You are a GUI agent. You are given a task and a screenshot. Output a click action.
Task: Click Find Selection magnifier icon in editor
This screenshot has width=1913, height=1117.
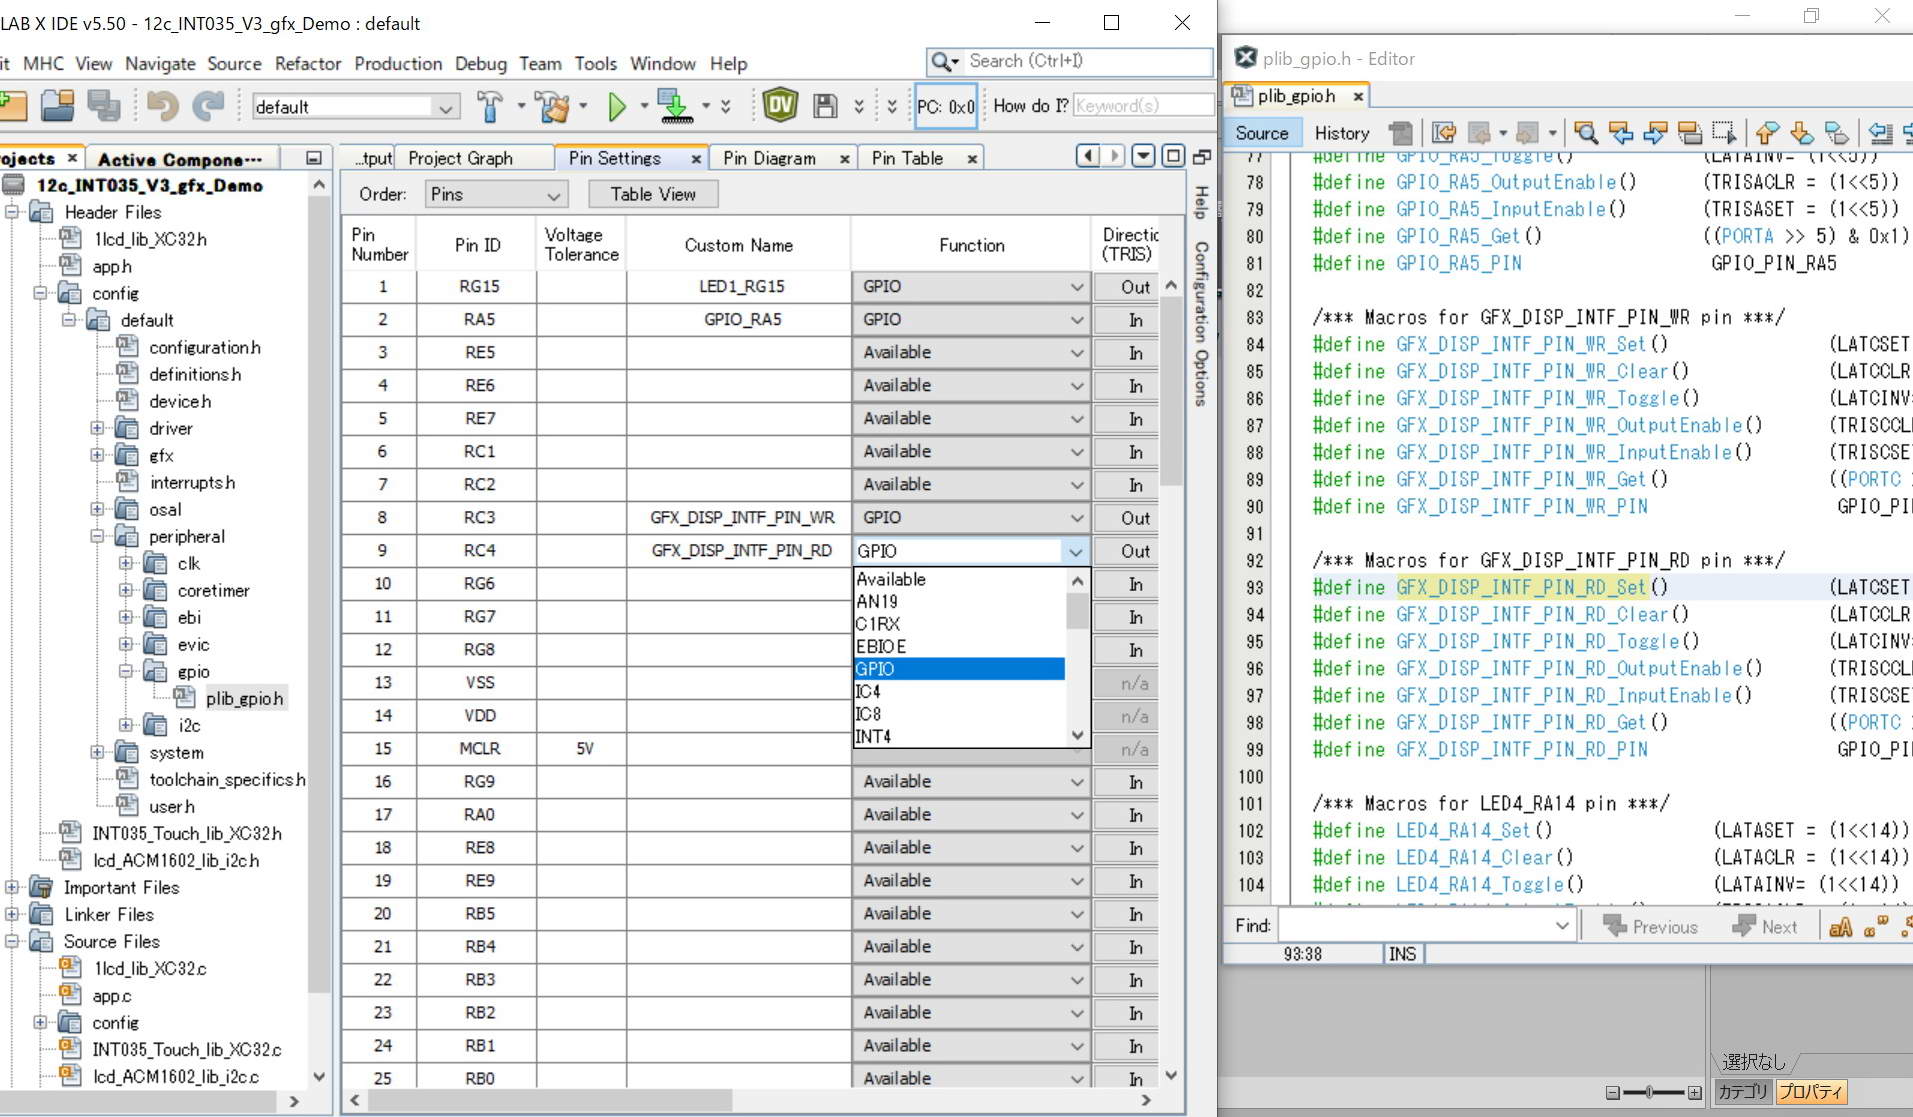1585,132
